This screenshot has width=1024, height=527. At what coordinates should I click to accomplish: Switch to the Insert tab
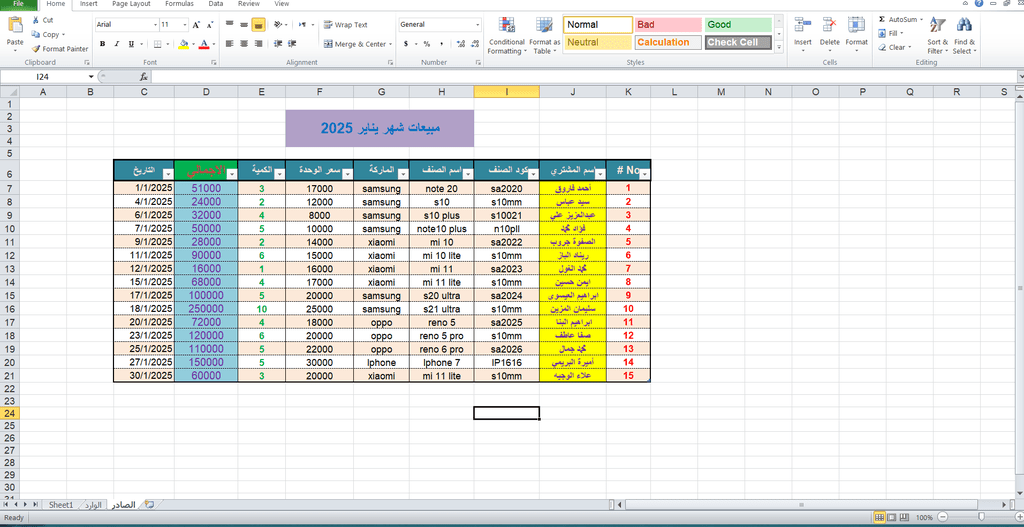pyautogui.click(x=89, y=4)
